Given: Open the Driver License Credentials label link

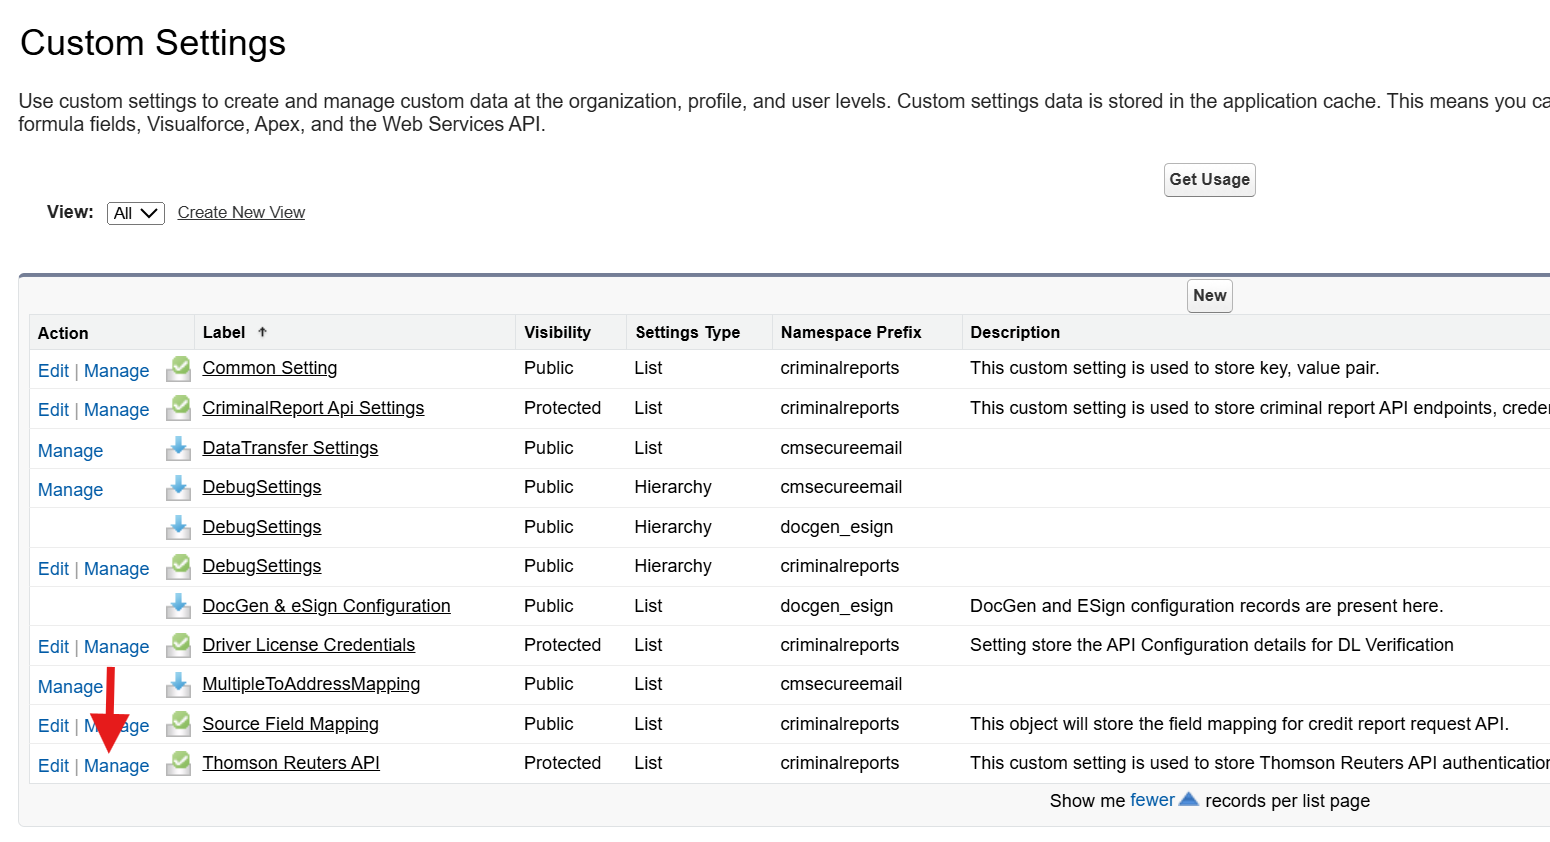Looking at the screenshot, I should coord(309,645).
